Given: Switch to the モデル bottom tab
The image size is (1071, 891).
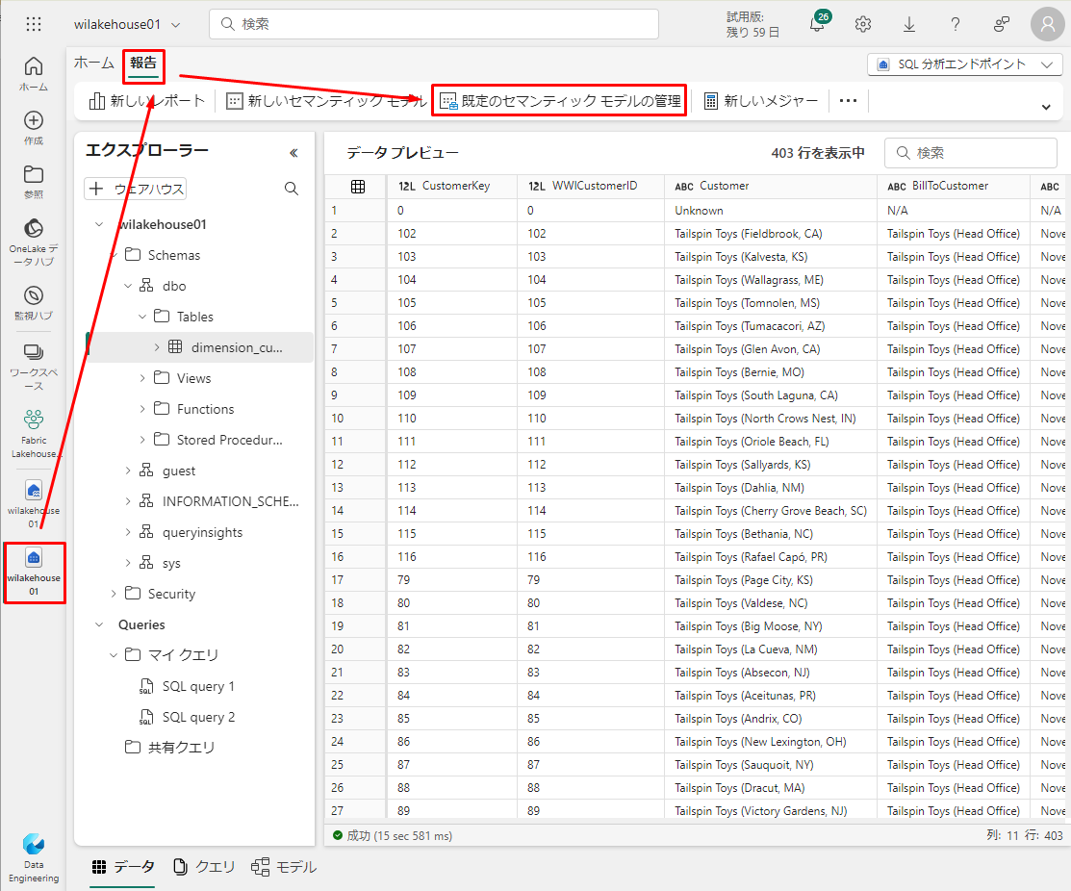Looking at the screenshot, I should click(x=283, y=867).
